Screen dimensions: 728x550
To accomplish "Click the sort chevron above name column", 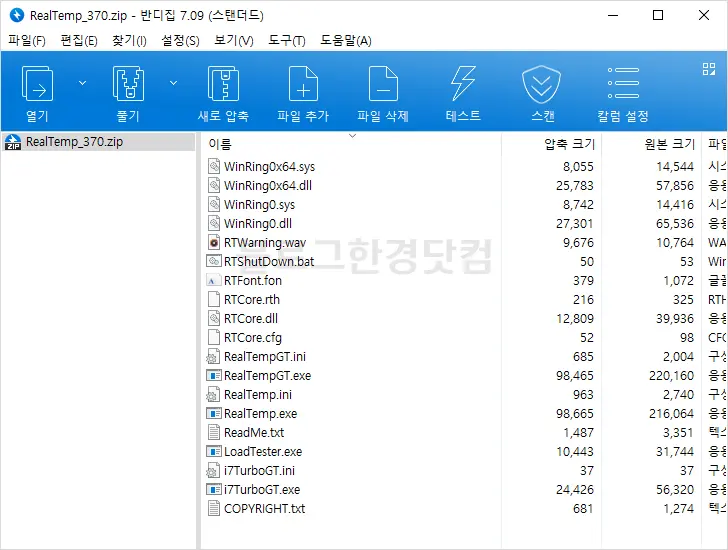I will (x=352, y=136).
